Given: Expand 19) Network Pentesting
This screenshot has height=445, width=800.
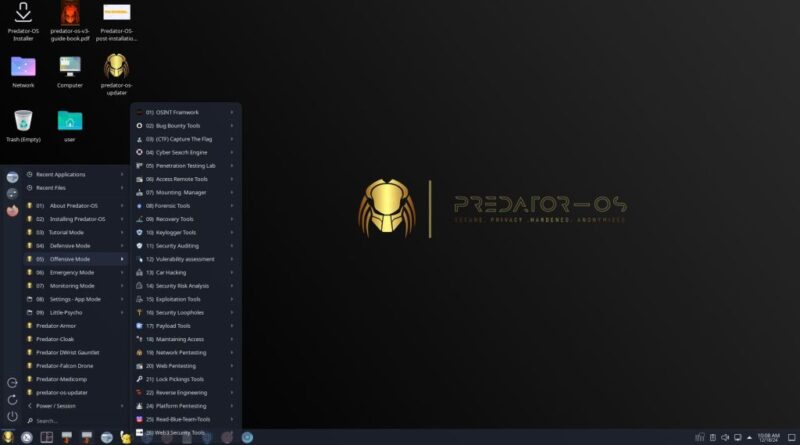Looking at the screenshot, I should pyautogui.click(x=186, y=353).
